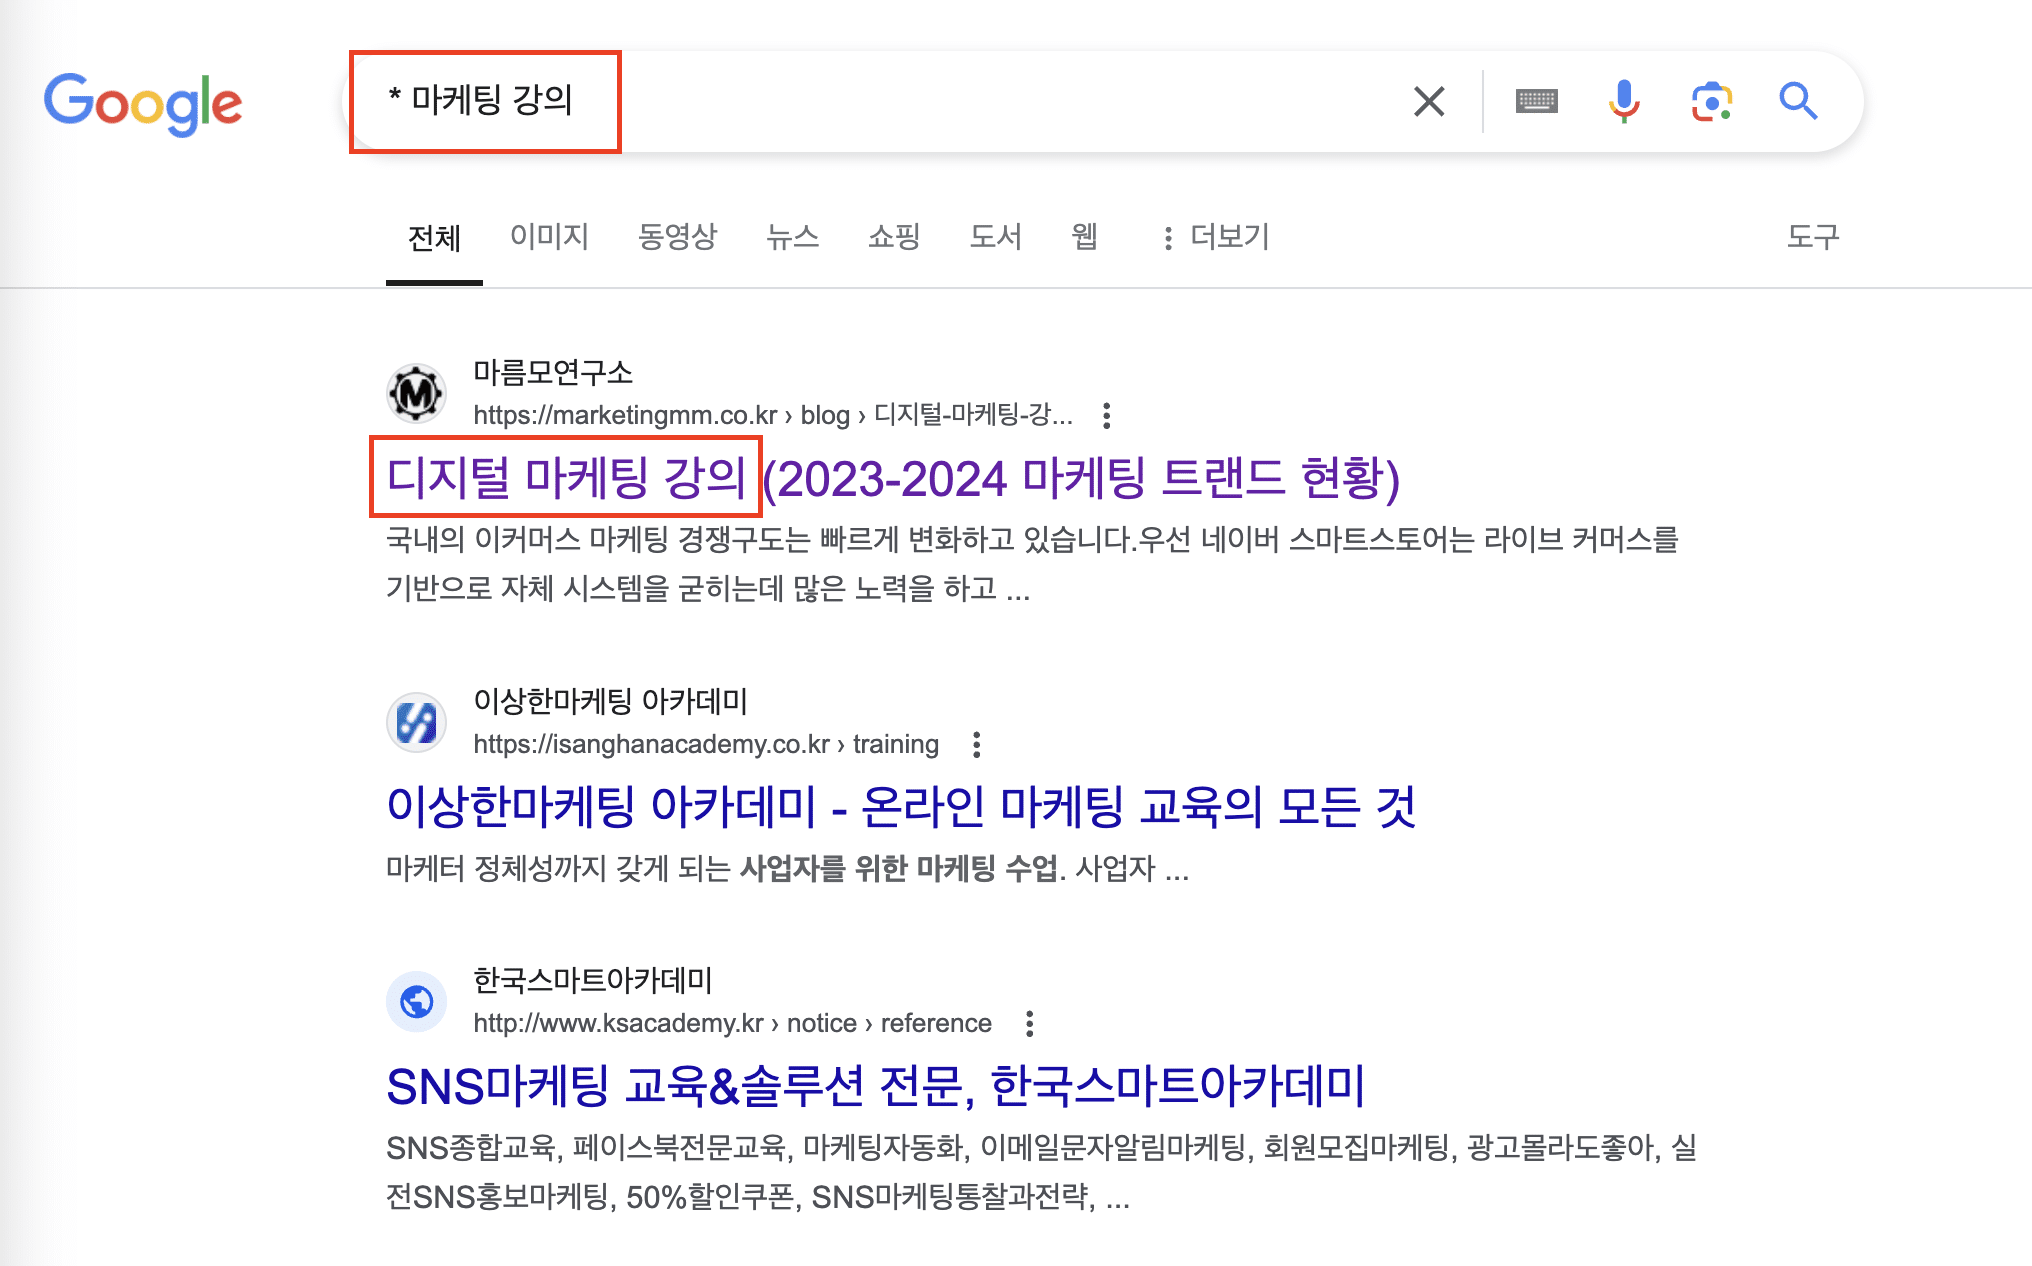The width and height of the screenshot is (2032, 1266).
Task: Click the Google logo
Action: 143,103
